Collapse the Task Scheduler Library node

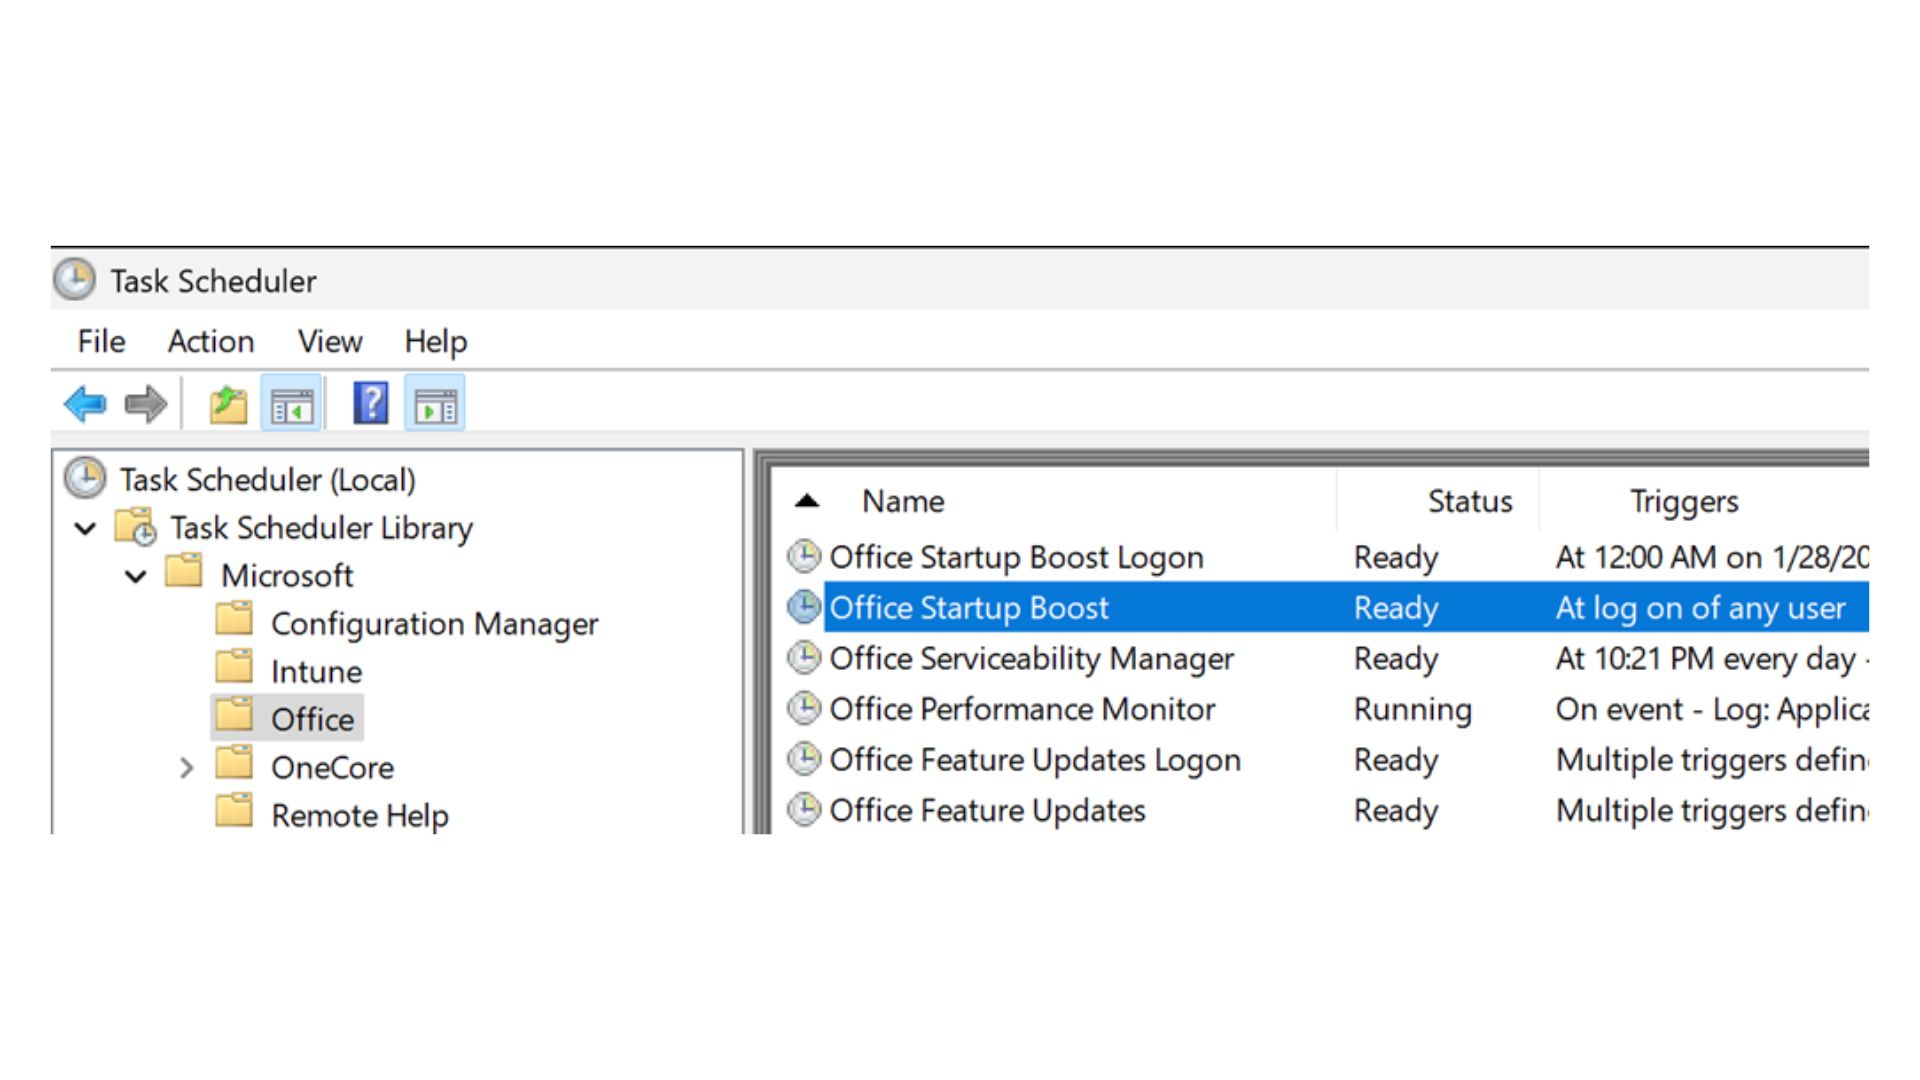[x=86, y=528]
